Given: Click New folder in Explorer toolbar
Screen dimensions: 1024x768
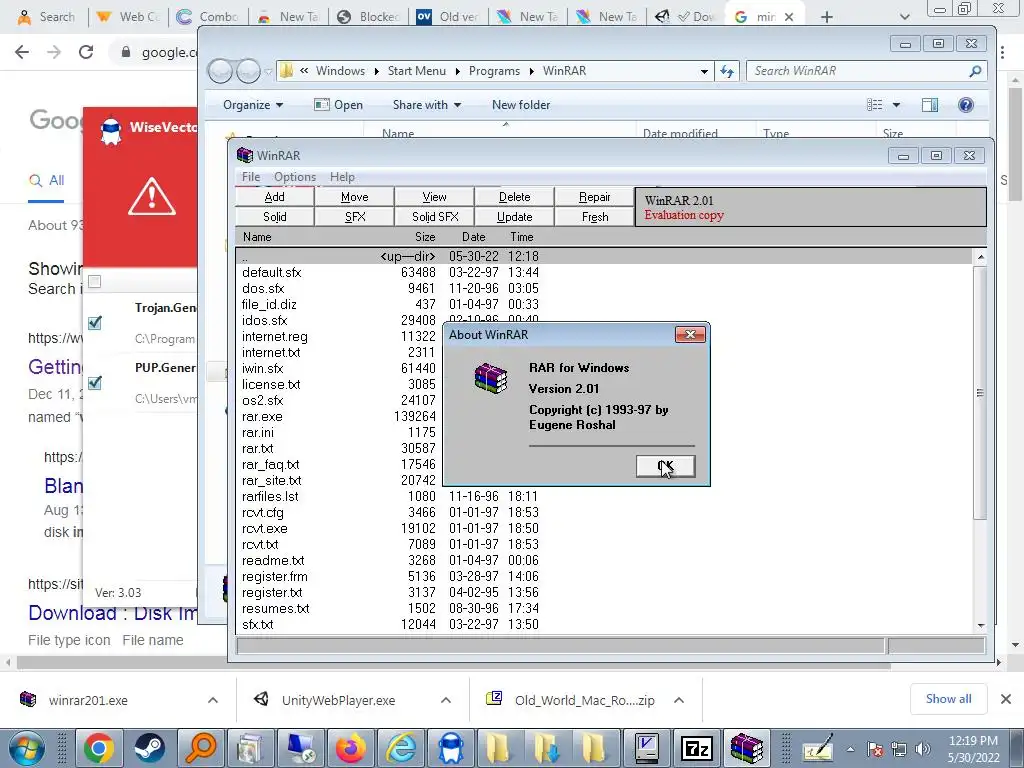Looking at the screenshot, I should coord(521,105).
